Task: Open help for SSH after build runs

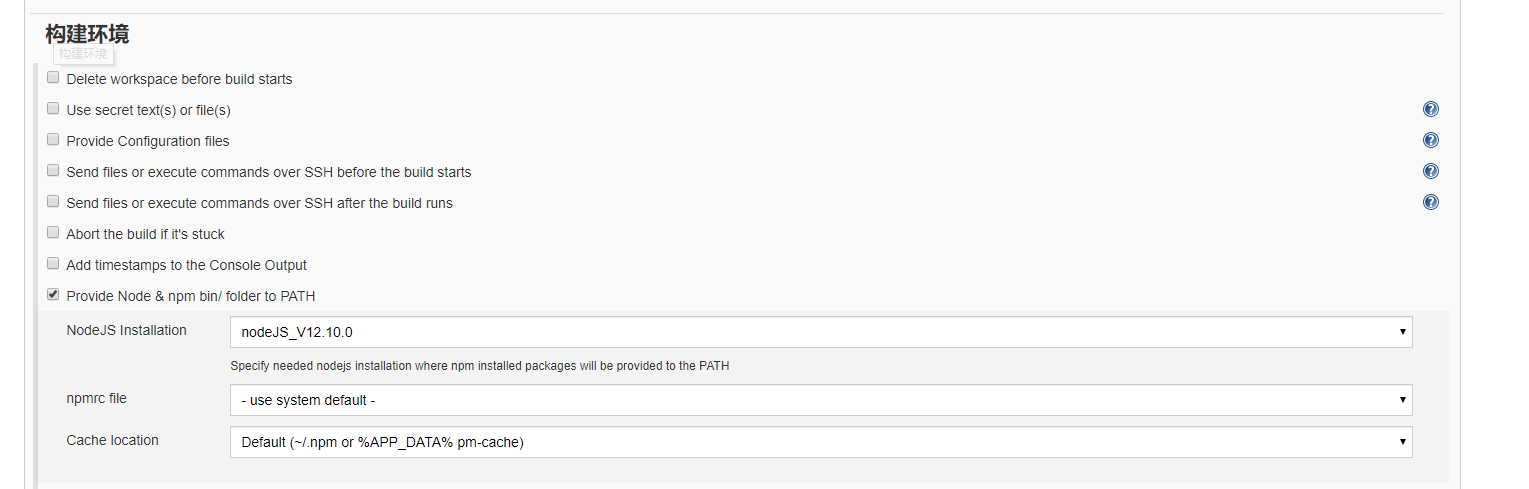Action: point(1430,202)
